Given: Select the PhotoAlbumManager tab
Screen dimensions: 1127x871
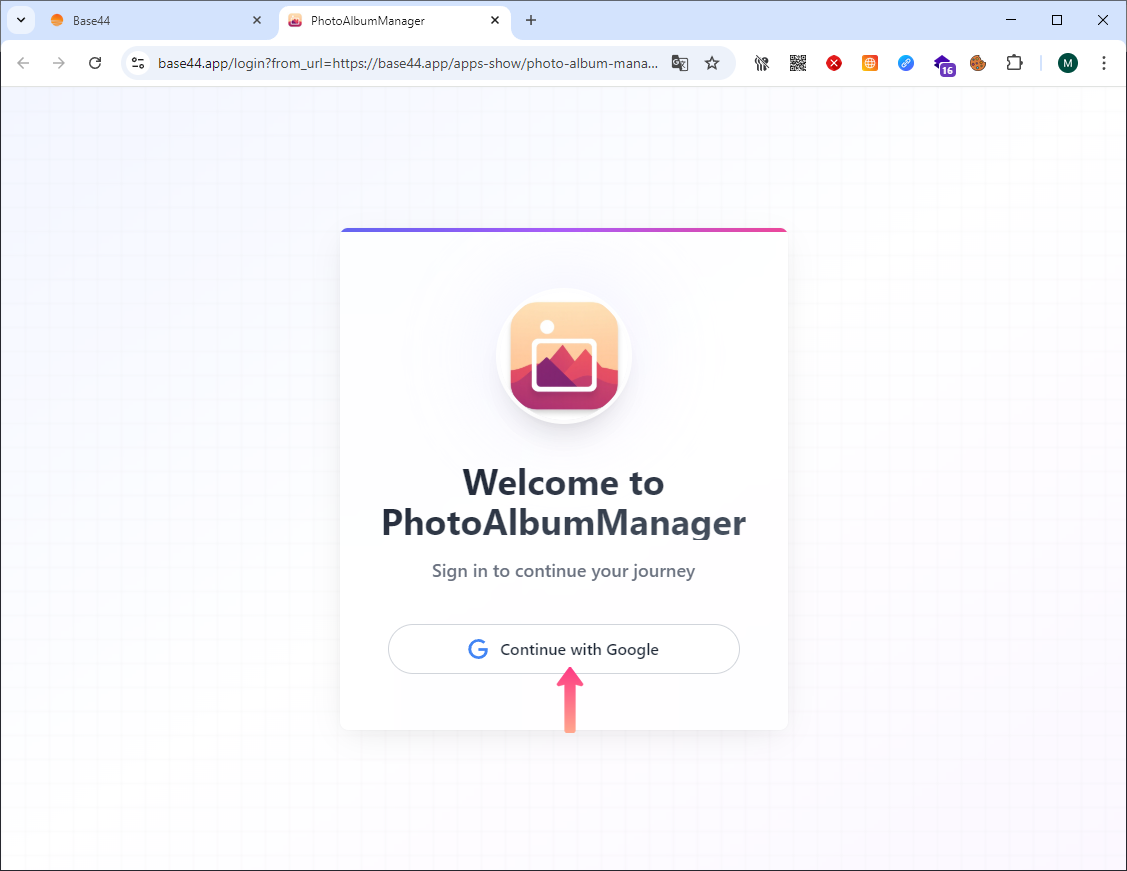Looking at the screenshot, I should (x=395, y=20).
